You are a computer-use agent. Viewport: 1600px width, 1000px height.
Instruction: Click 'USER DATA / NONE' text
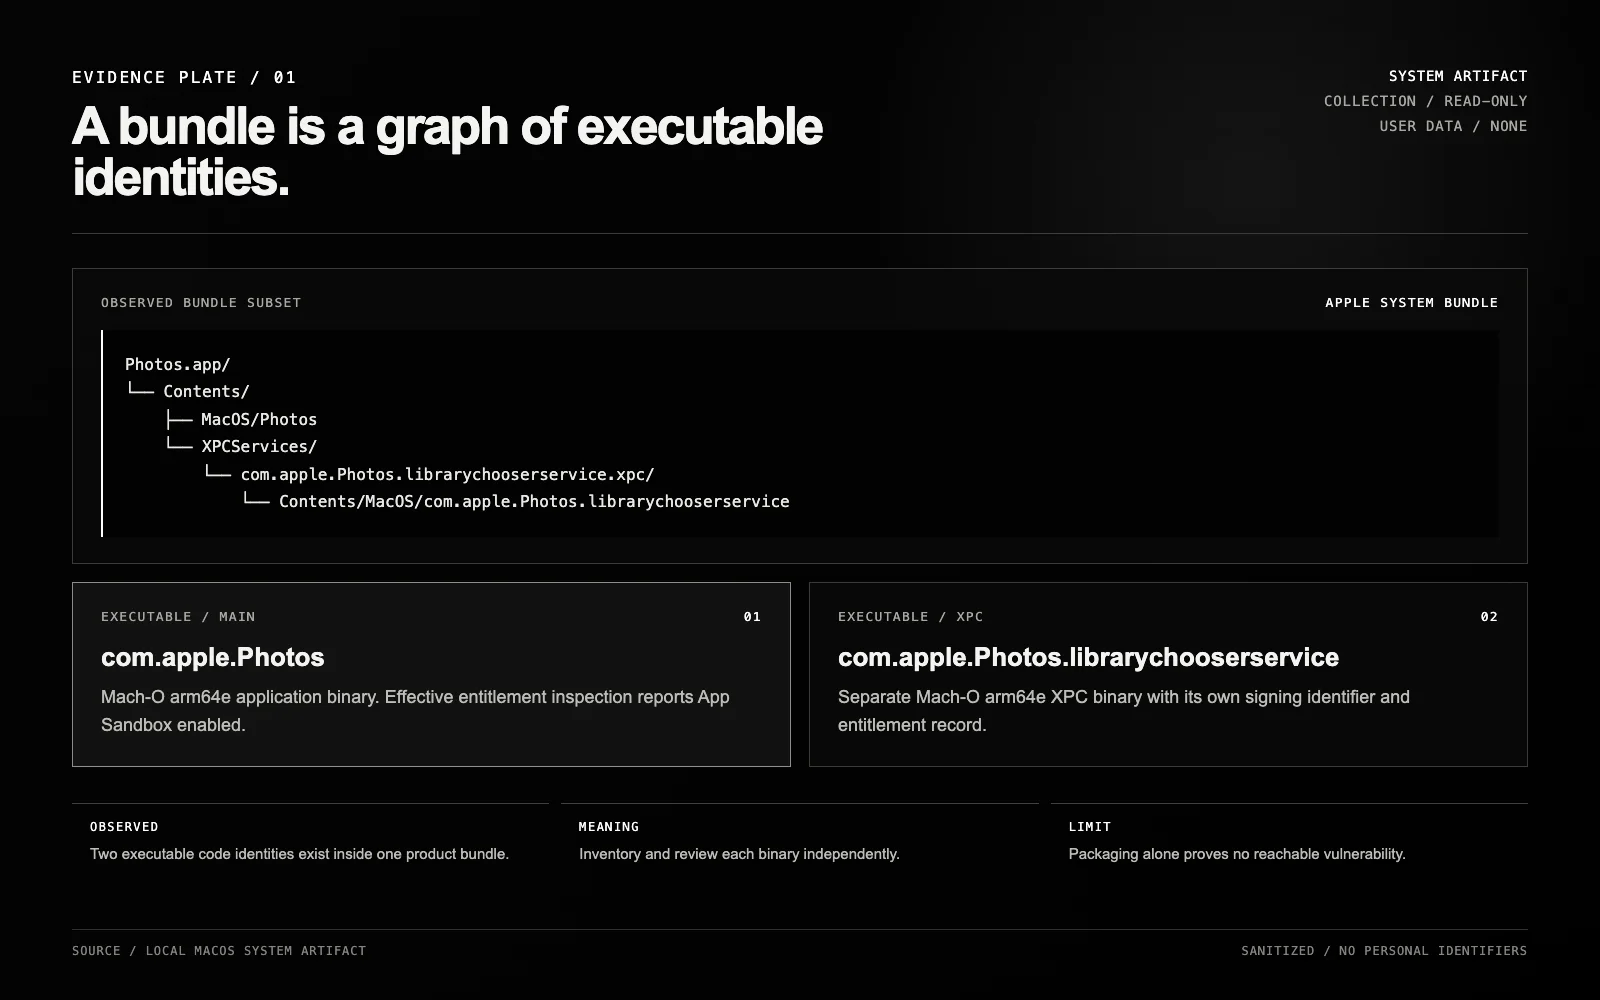click(x=1453, y=126)
